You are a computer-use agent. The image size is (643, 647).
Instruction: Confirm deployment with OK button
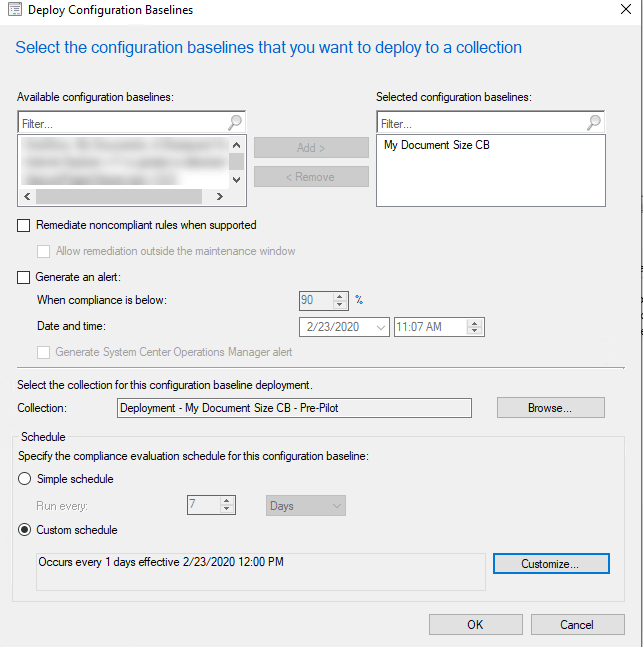[475, 625]
